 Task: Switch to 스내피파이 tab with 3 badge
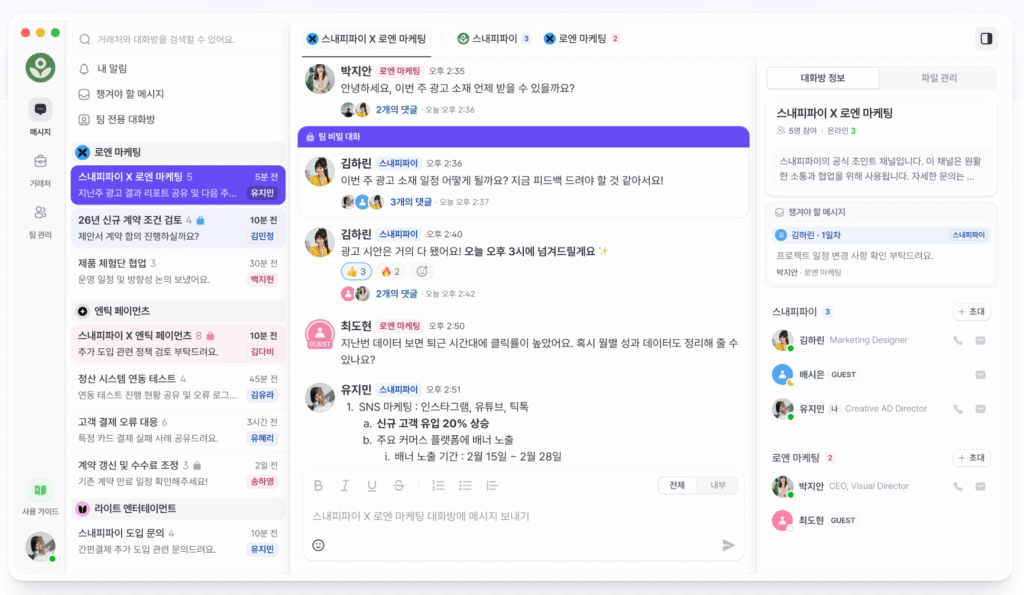[494, 39]
